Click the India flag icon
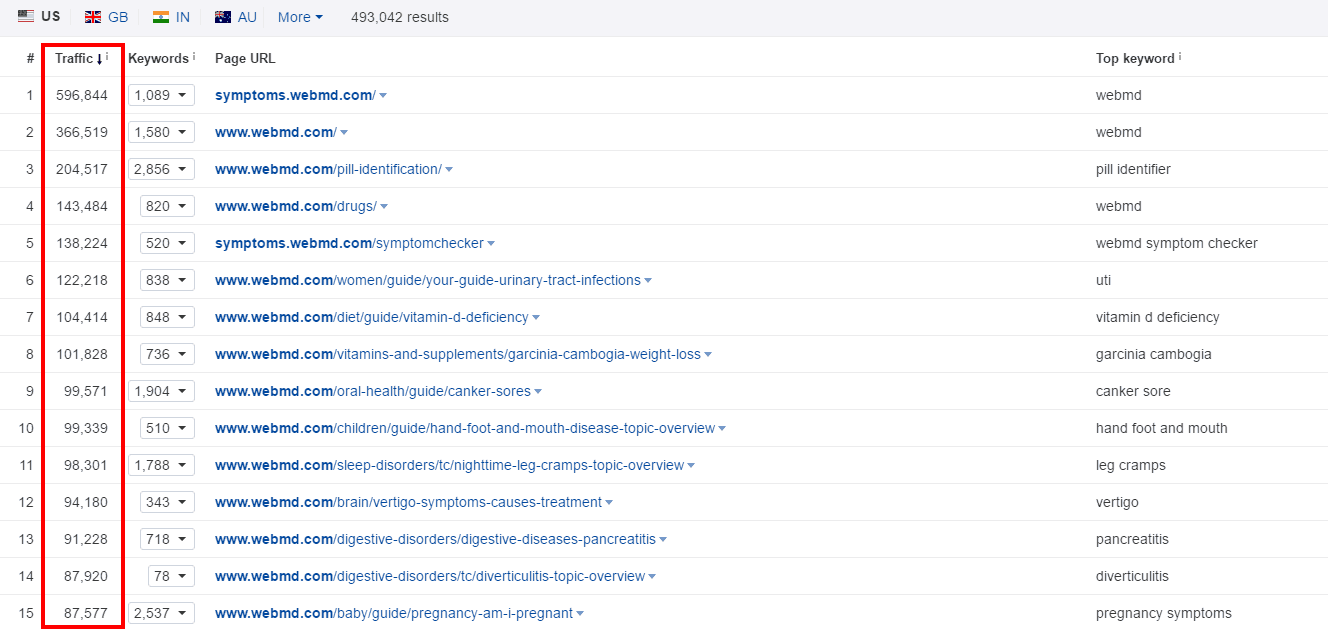The height and width of the screenshot is (630, 1328). [x=160, y=17]
